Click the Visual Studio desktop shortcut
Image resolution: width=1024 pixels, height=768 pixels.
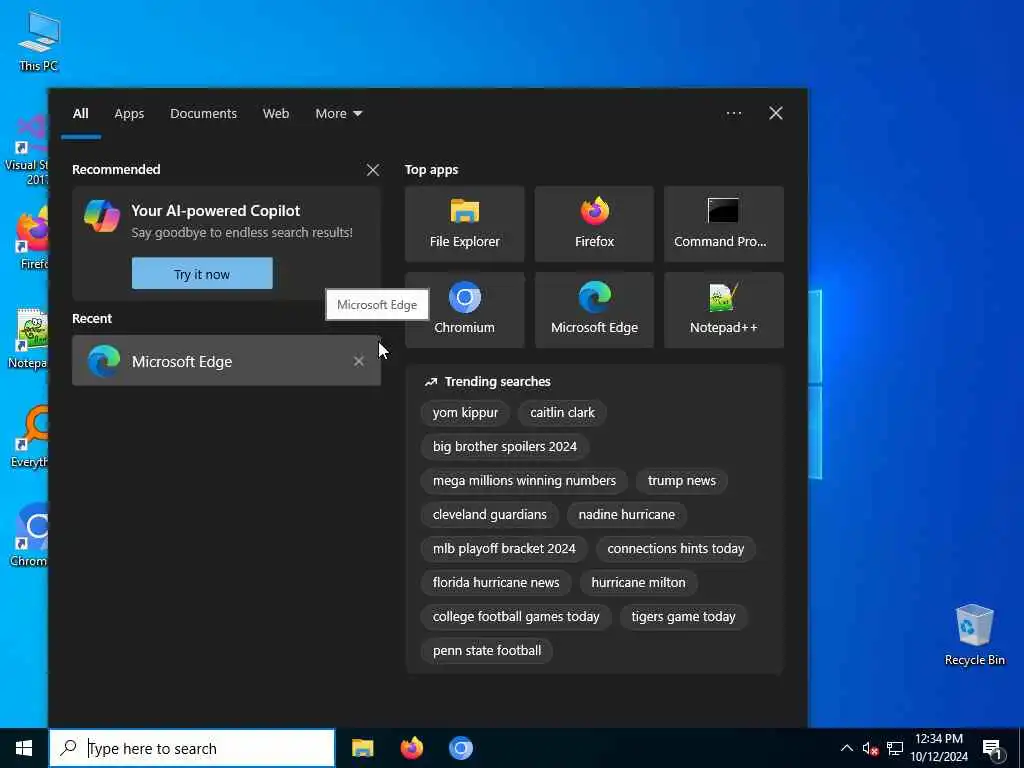coord(26,150)
